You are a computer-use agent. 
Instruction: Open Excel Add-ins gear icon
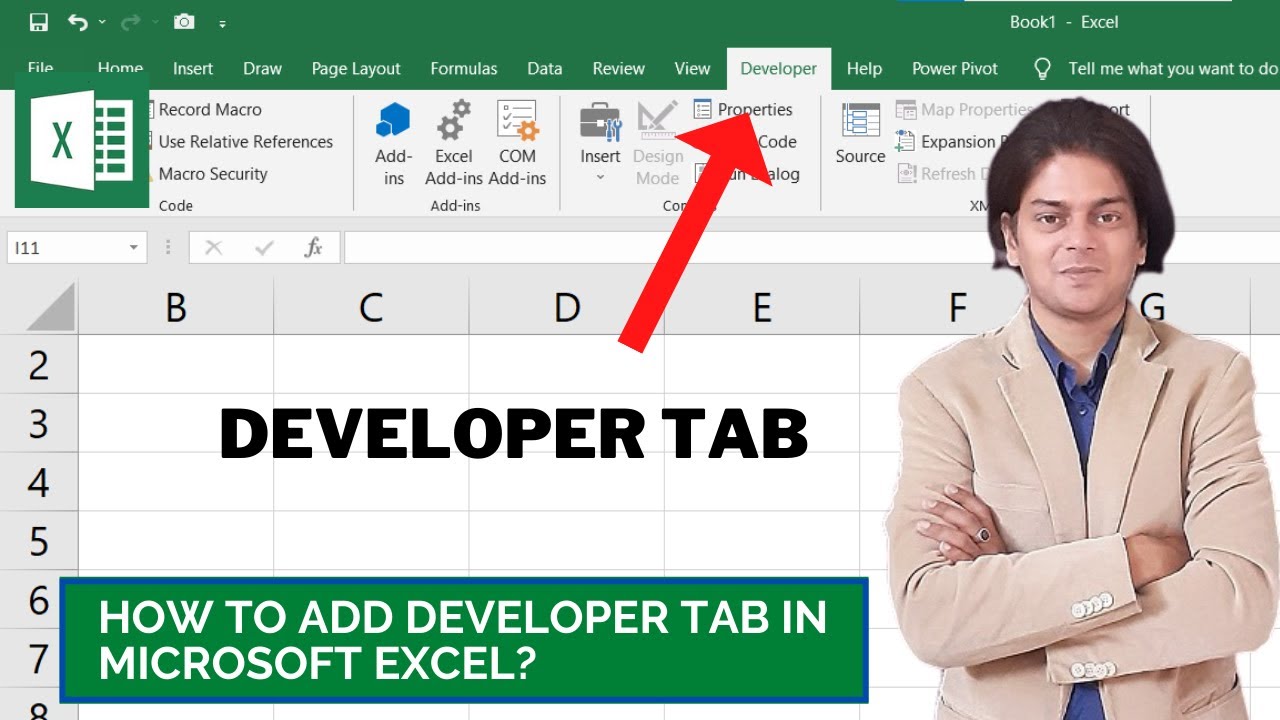(x=453, y=120)
